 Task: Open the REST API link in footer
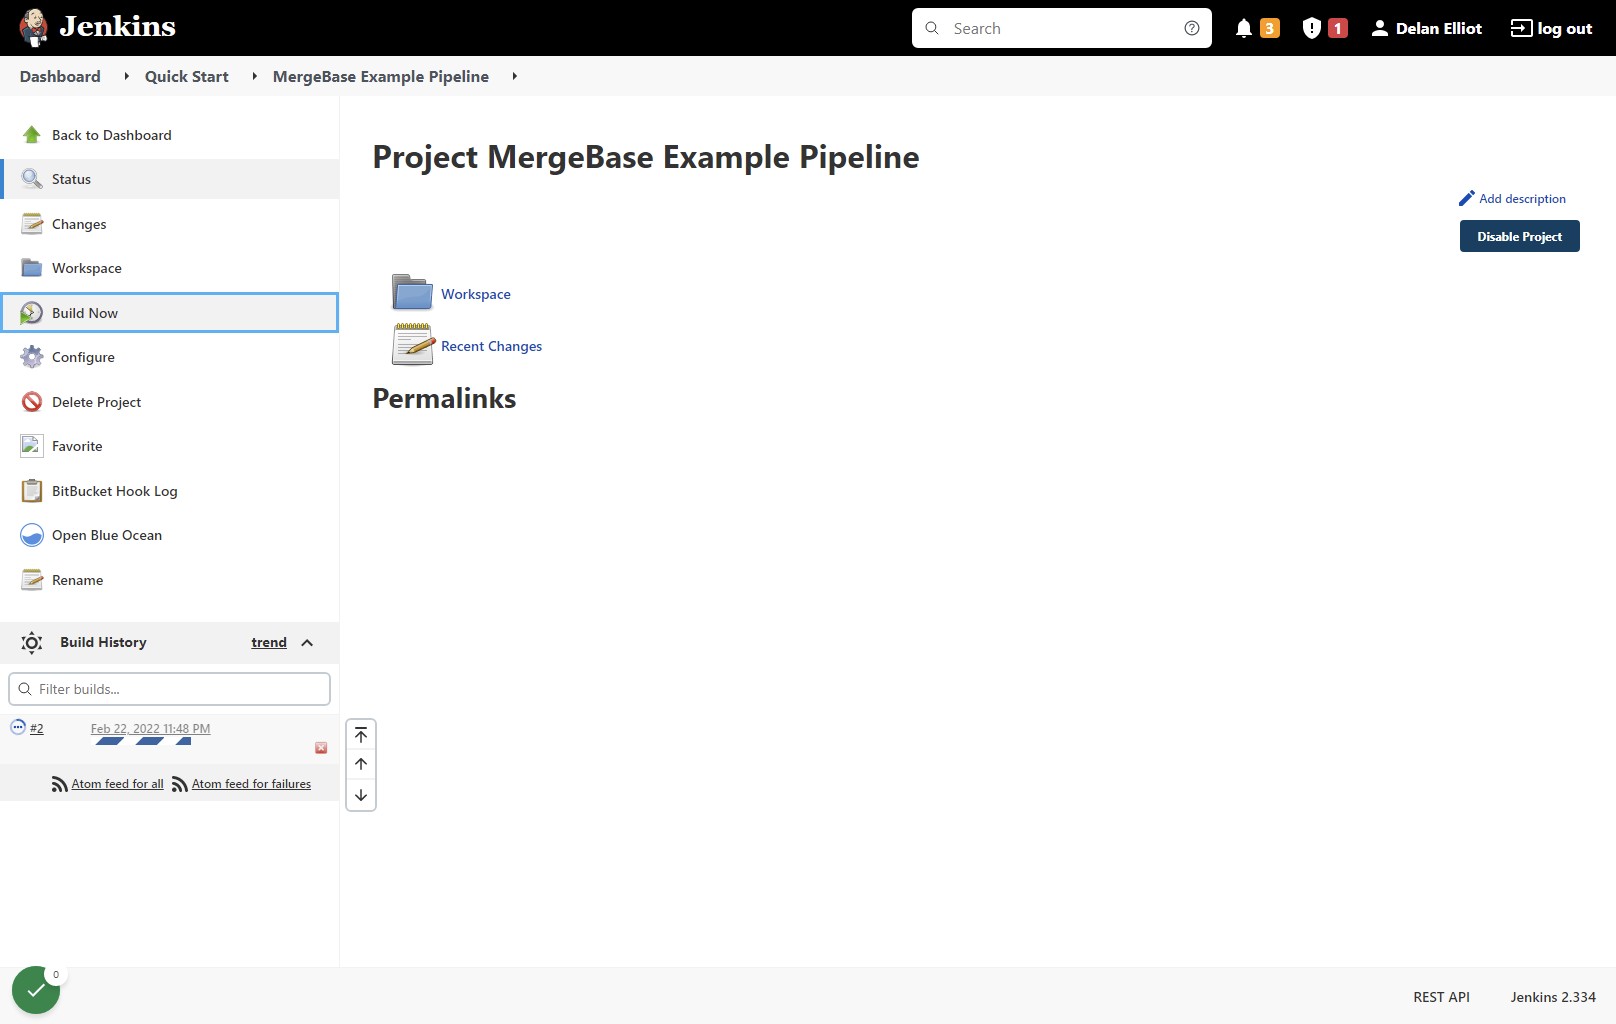(x=1441, y=997)
